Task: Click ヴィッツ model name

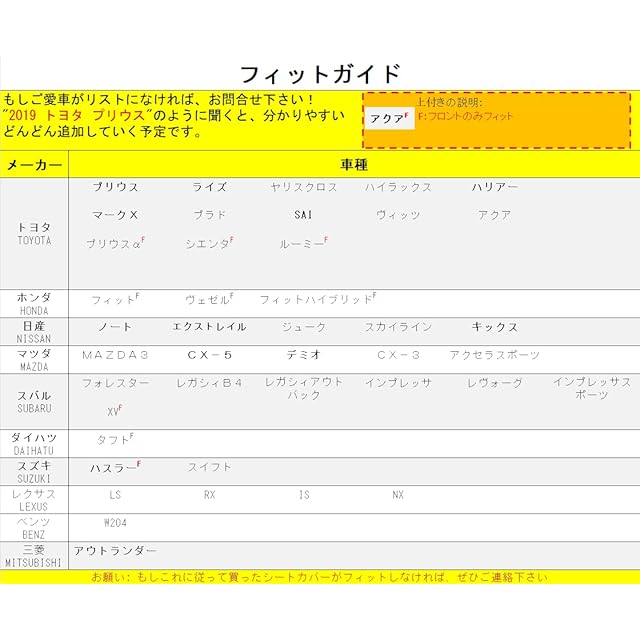Action: click(398, 215)
